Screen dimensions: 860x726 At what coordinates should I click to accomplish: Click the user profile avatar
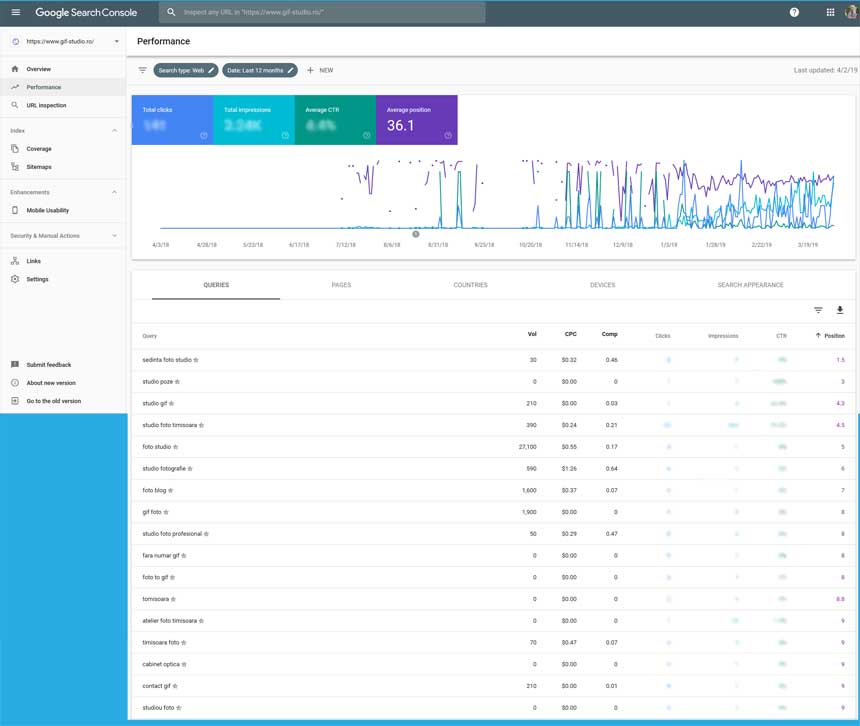coord(851,12)
